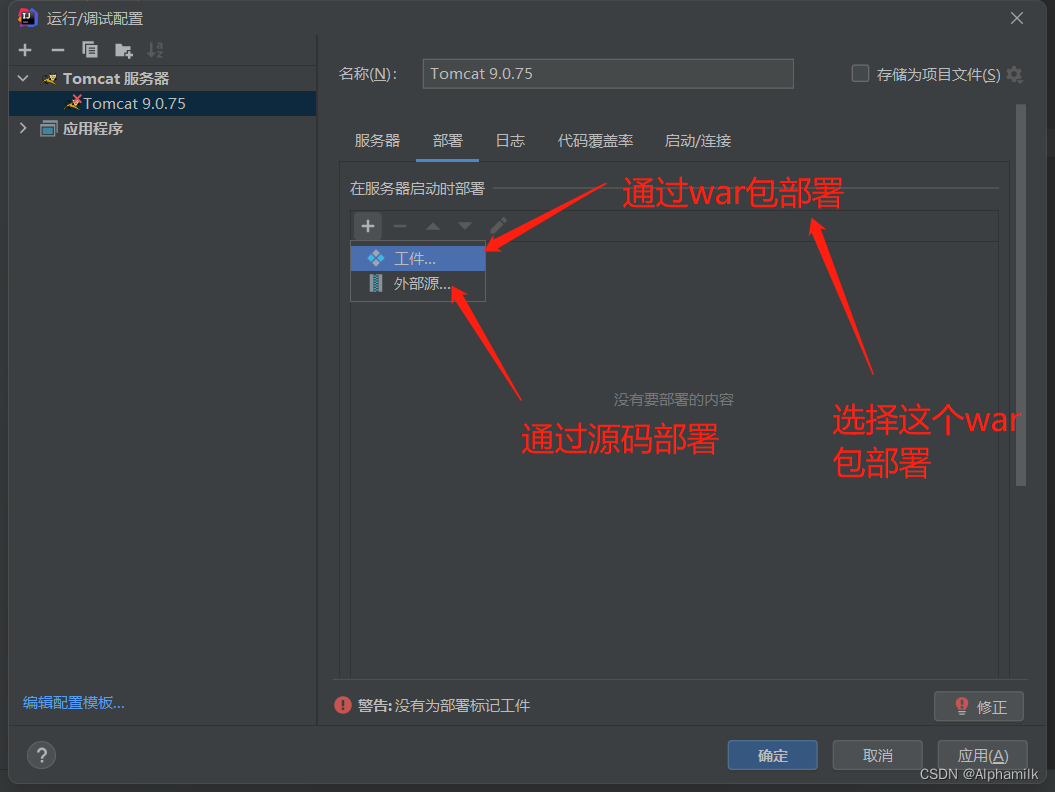Click the 确定 button
The width and height of the screenshot is (1055, 792).
772,755
